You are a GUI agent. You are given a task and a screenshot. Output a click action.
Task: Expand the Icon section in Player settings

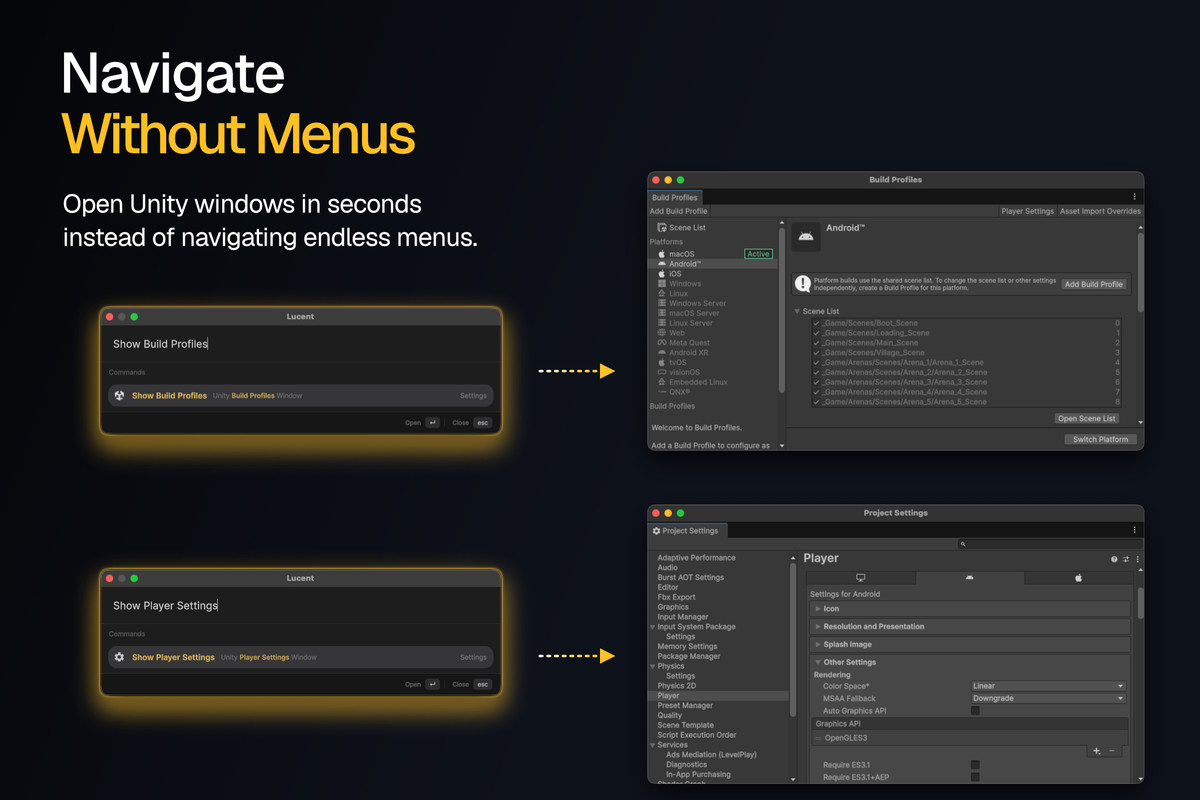[970, 609]
